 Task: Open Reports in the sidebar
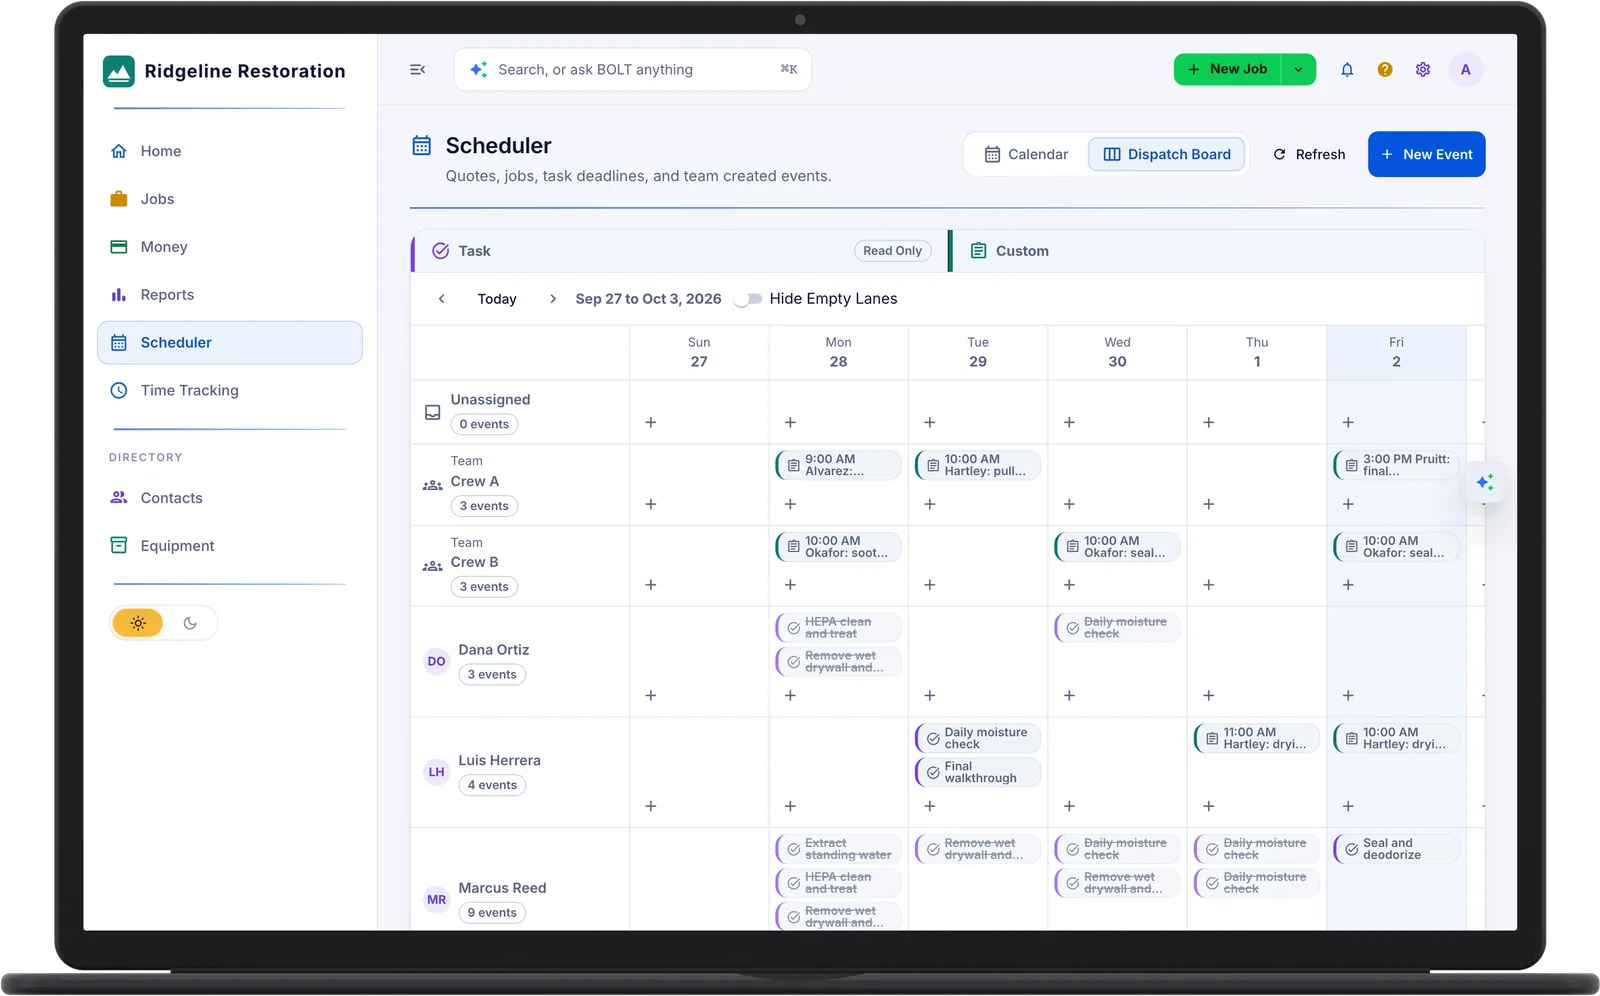(x=230, y=295)
